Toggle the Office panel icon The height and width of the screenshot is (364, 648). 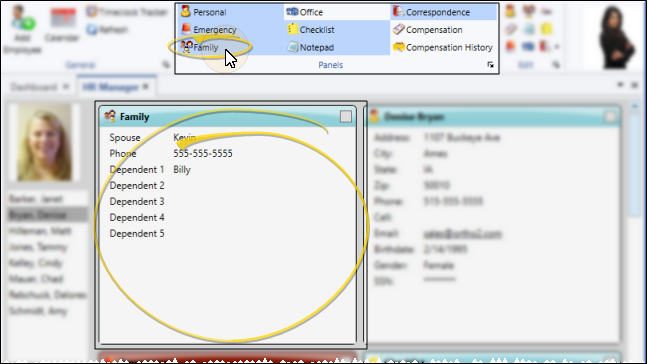tap(292, 12)
